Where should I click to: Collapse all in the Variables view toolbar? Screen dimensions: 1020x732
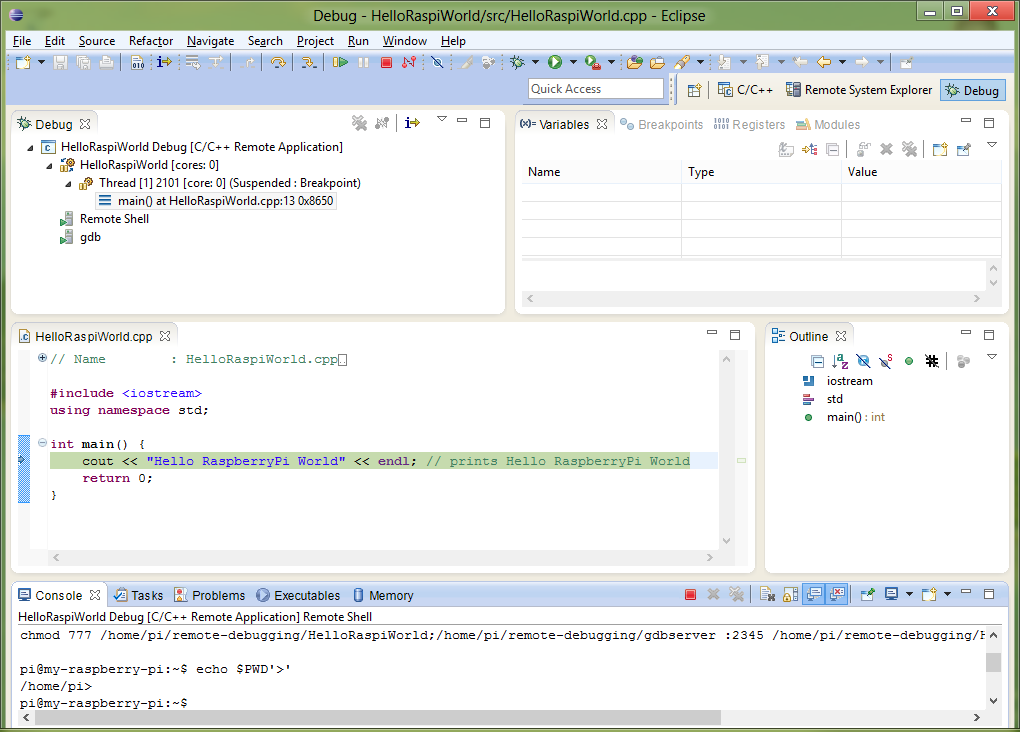(832, 150)
